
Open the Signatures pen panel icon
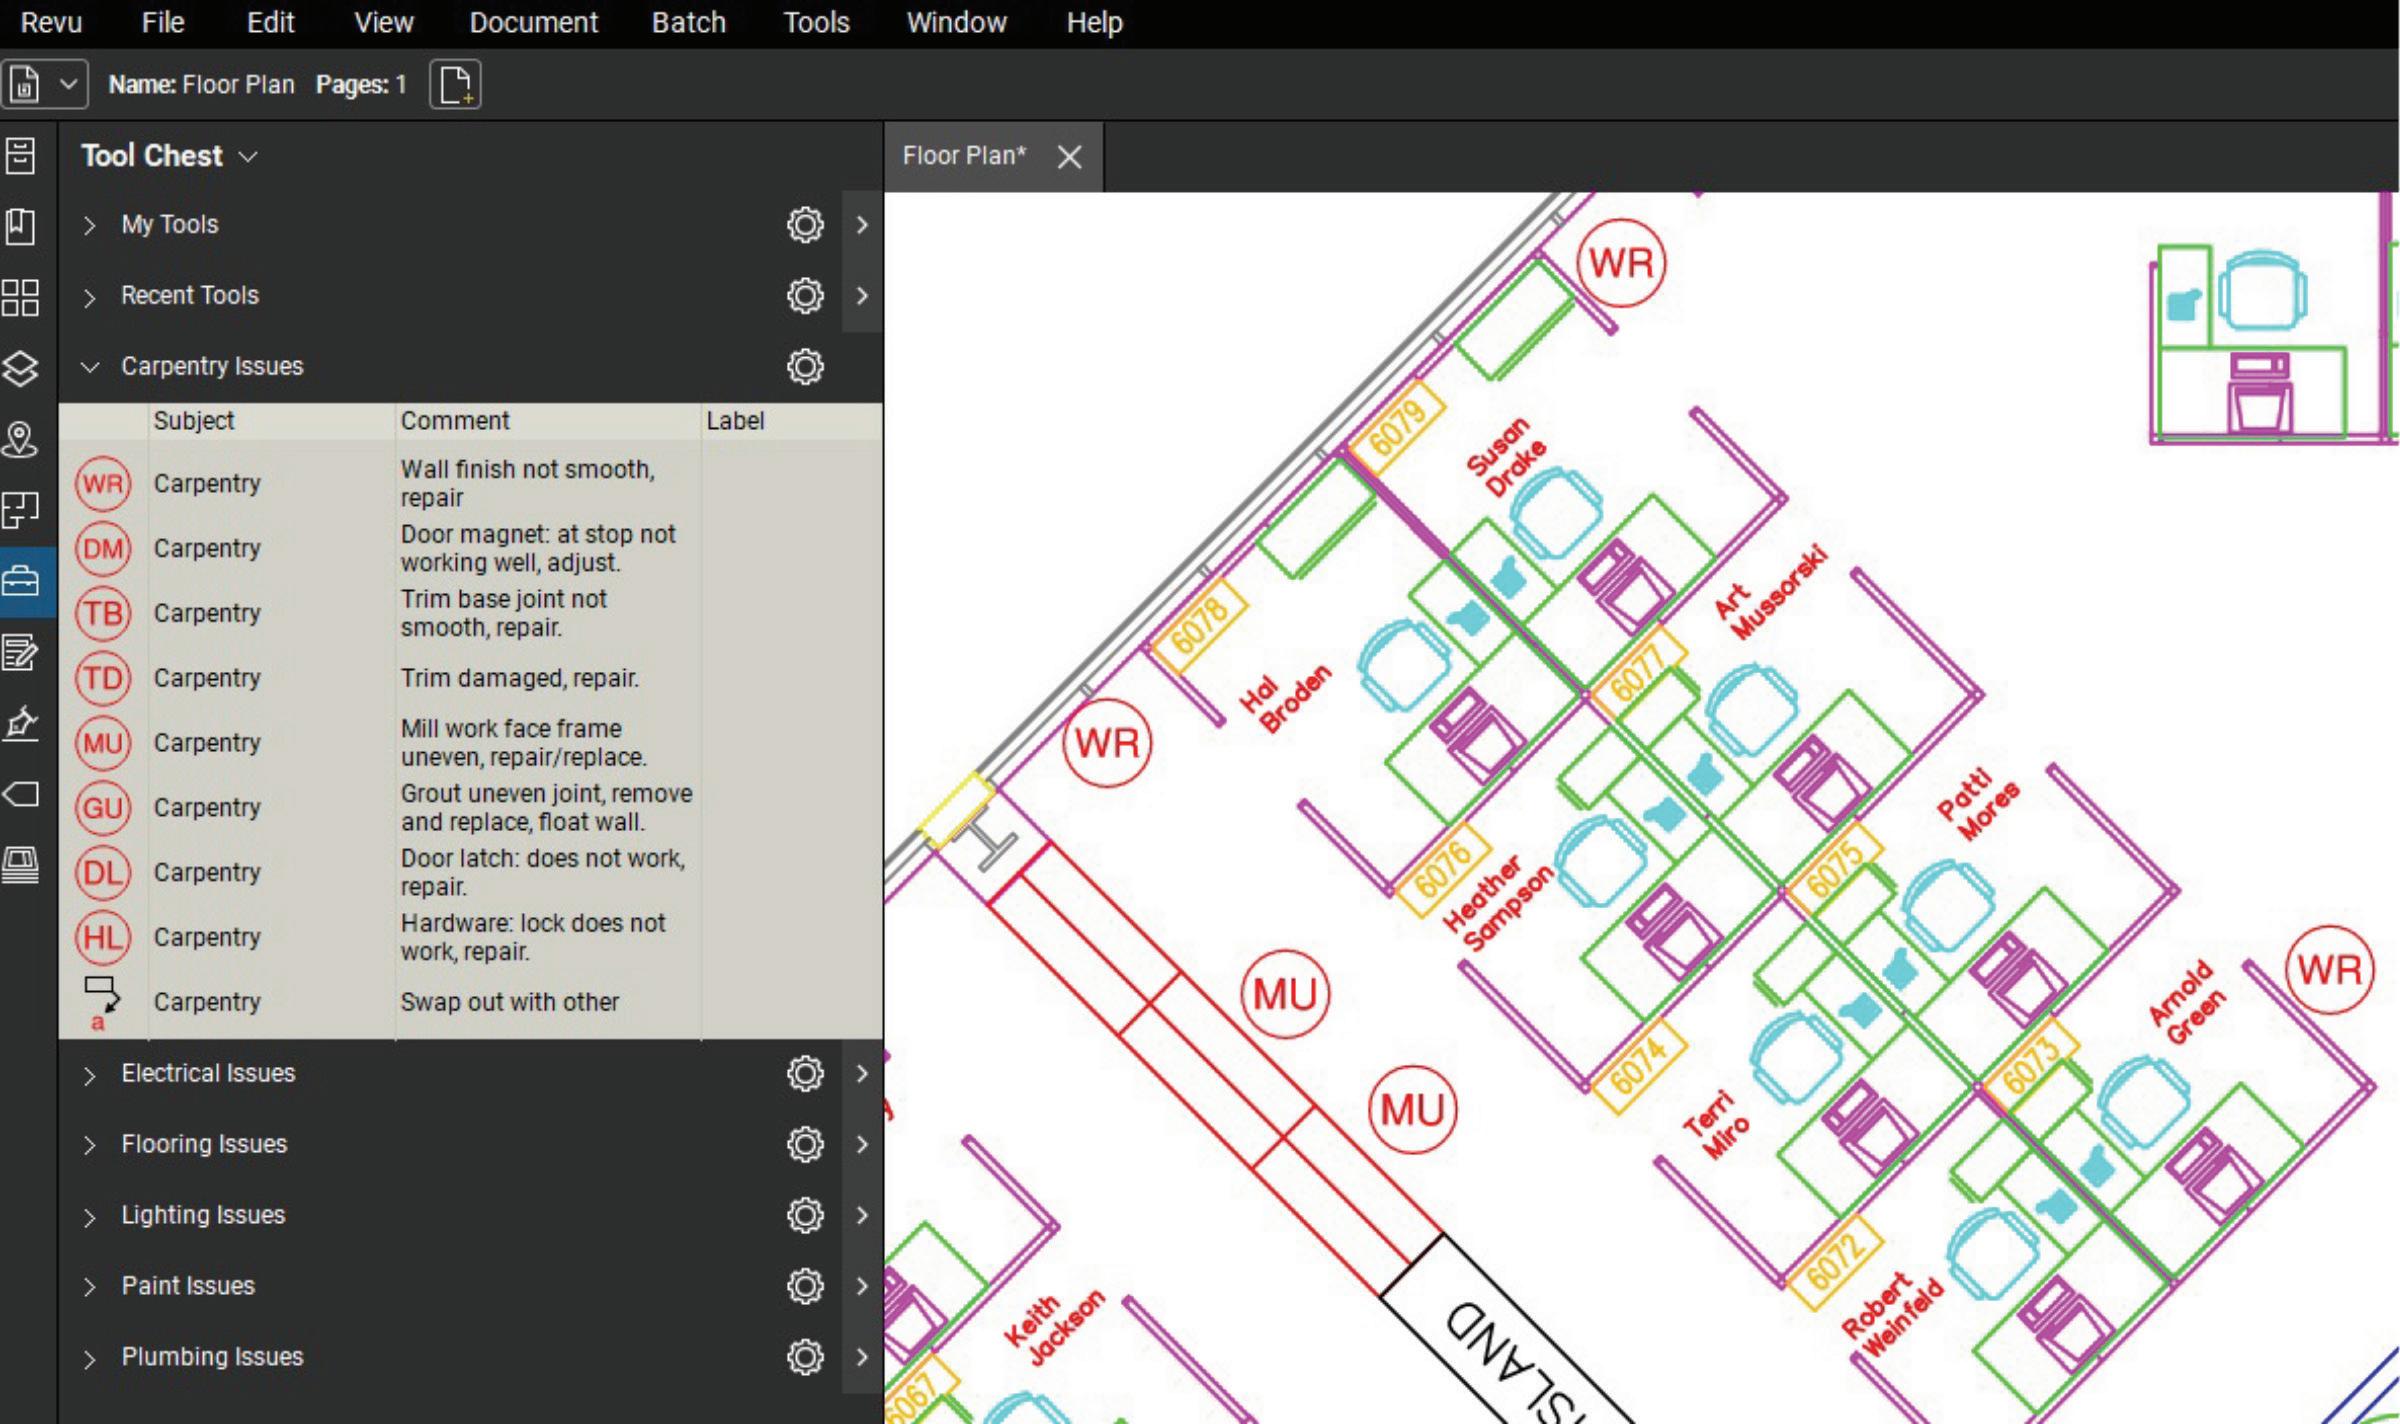(x=21, y=723)
